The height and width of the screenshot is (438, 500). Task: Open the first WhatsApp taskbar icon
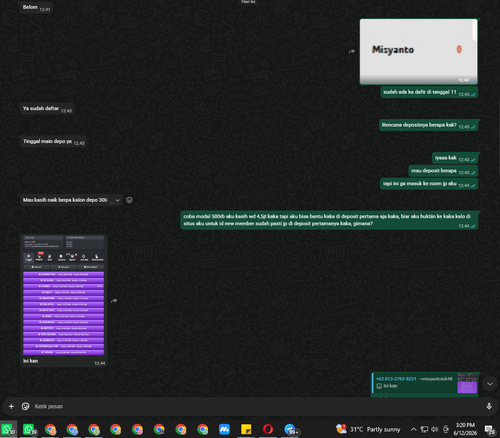click(x=8, y=429)
